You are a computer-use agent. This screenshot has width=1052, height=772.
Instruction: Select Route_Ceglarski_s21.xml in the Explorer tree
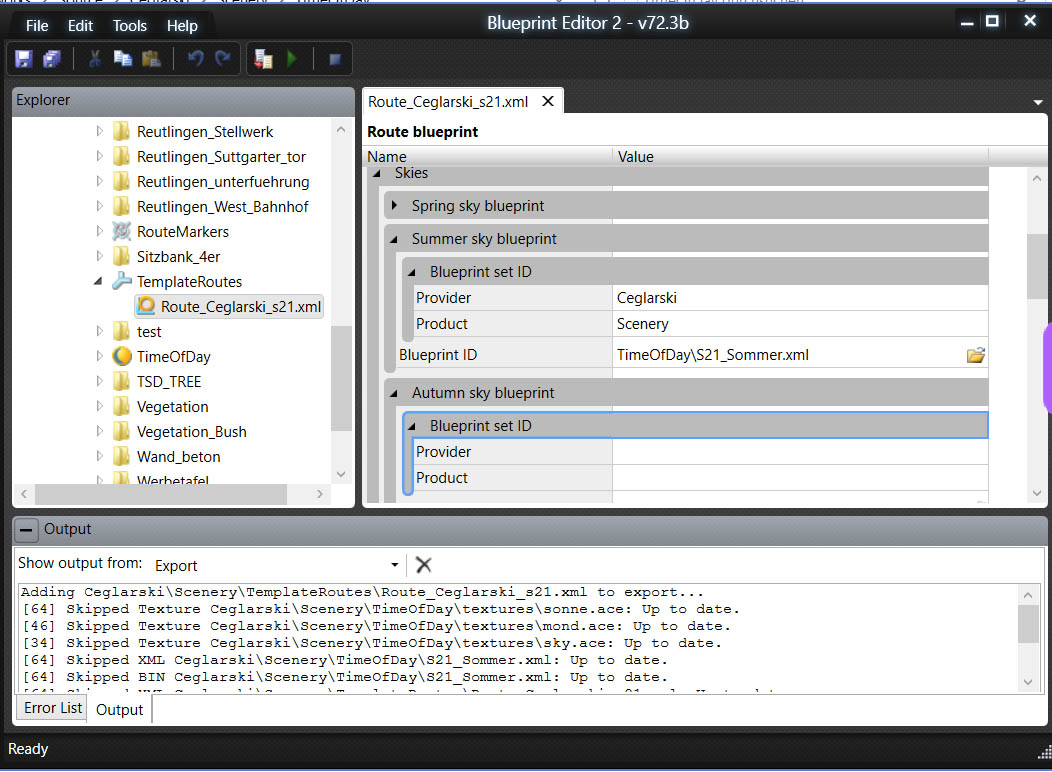tap(241, 307)
